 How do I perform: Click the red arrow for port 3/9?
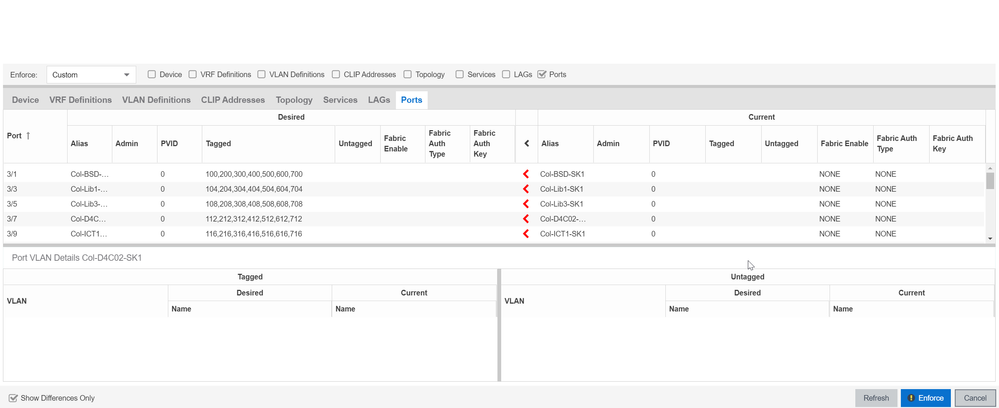[526, 234]
